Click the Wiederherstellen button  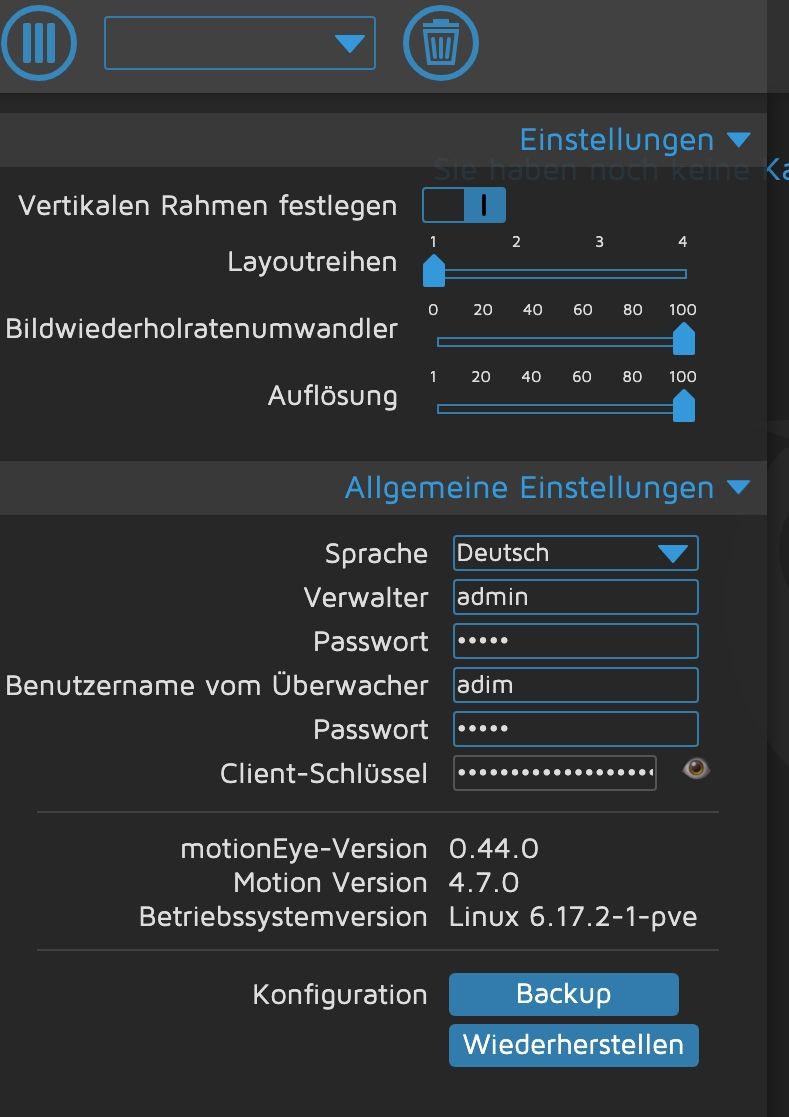click(x=573, y=1045)
